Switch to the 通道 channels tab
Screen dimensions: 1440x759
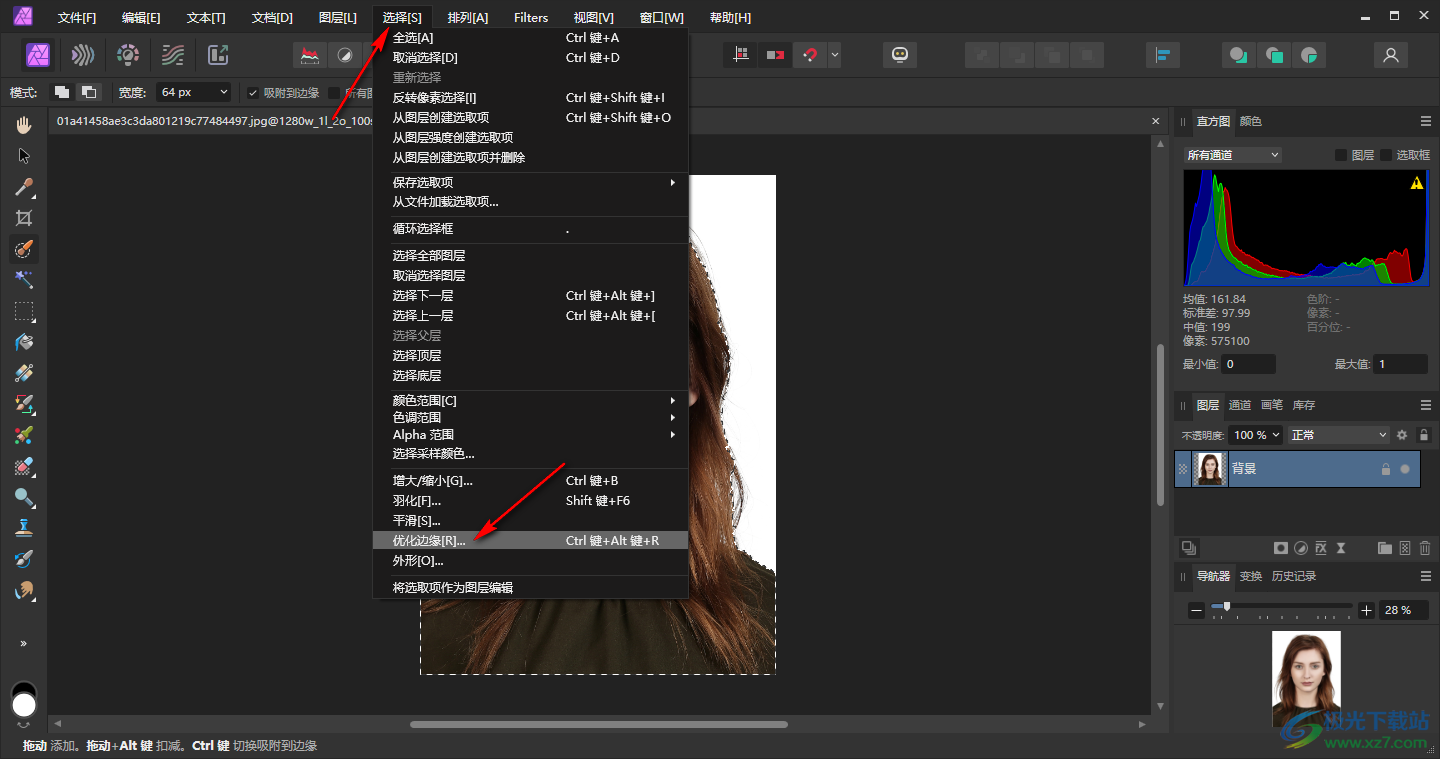point(1240,405)
